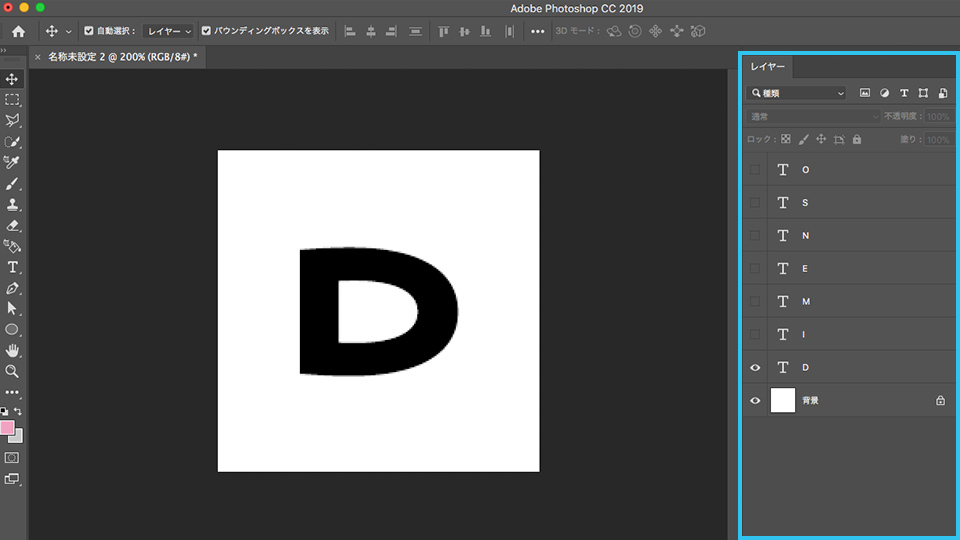Lock all layer attributes
This screenshot has width=960, height=540.
857,140
